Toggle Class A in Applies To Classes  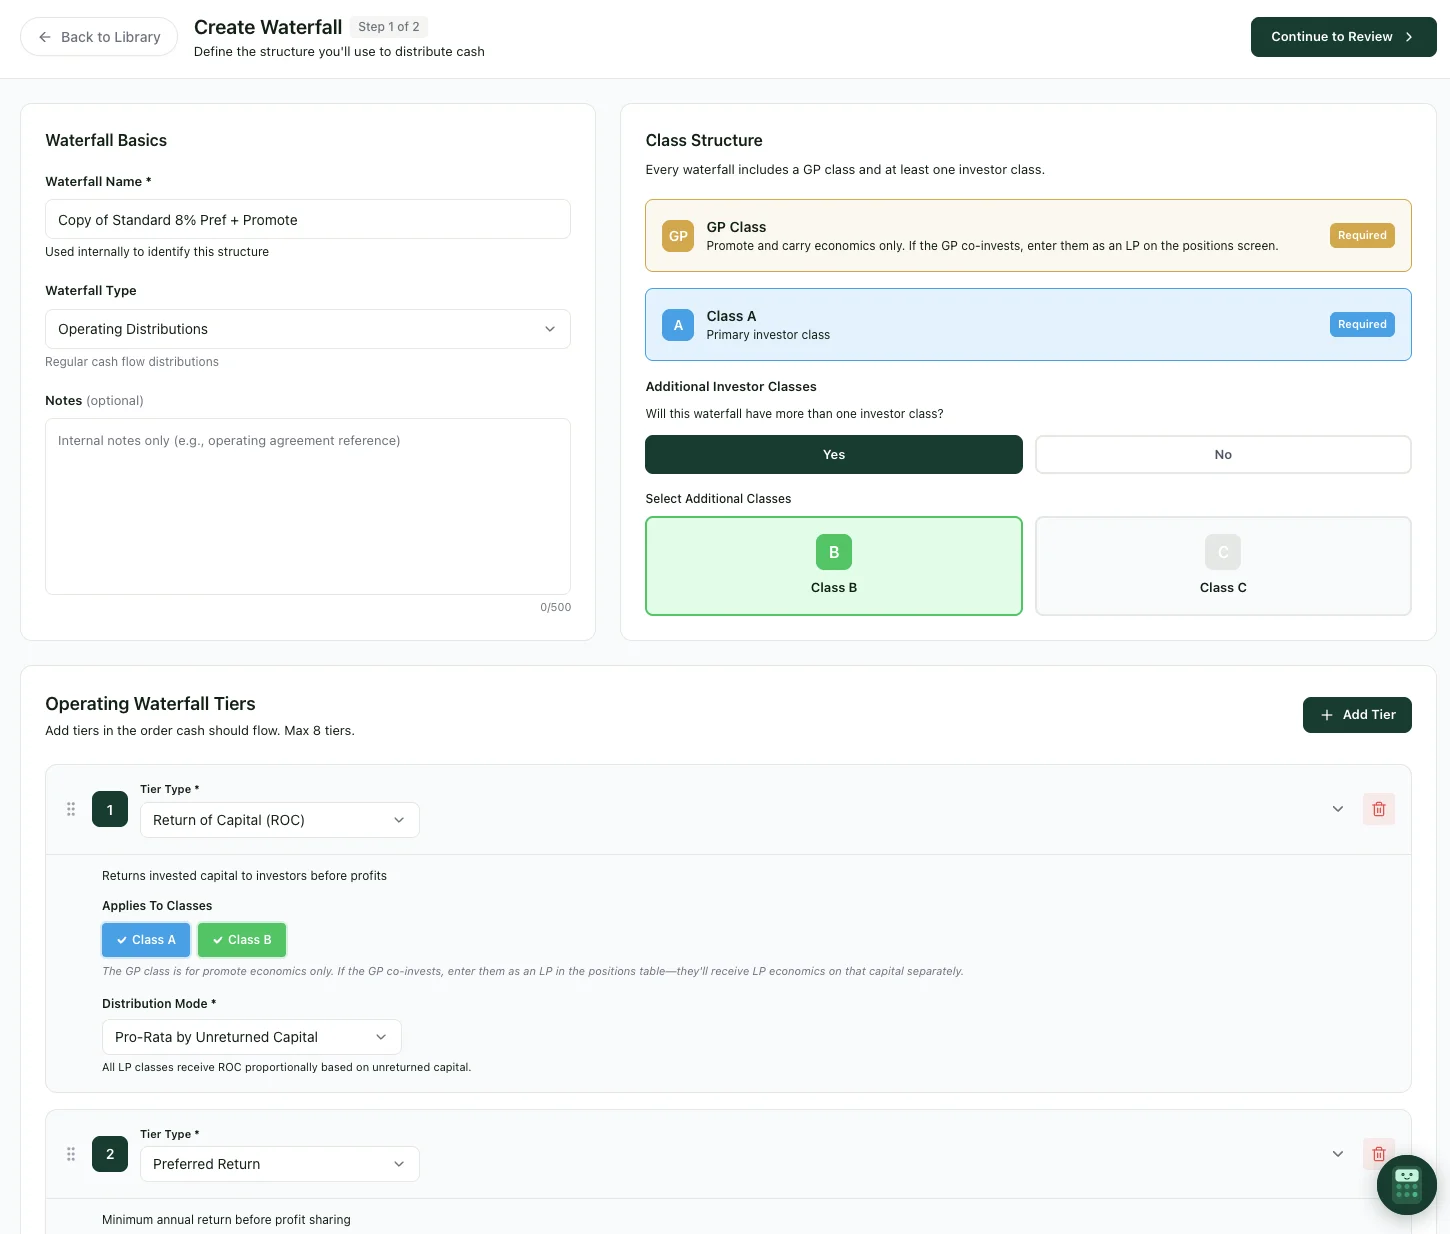146,939
